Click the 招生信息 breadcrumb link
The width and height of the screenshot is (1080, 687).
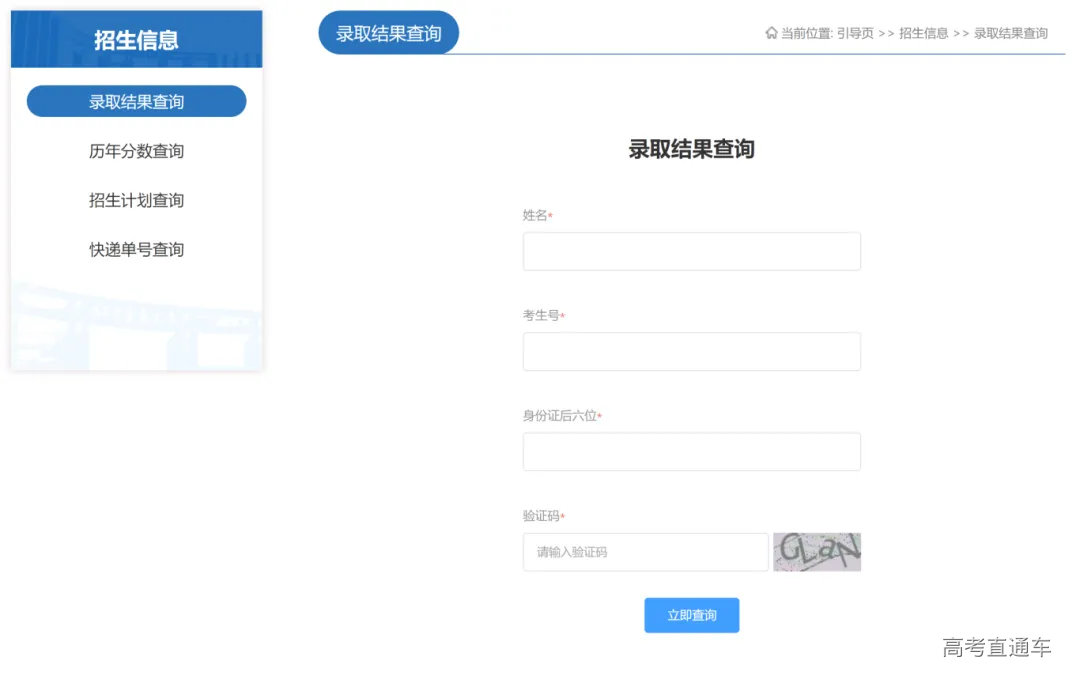pyautogui.click(x=924, y=33)
